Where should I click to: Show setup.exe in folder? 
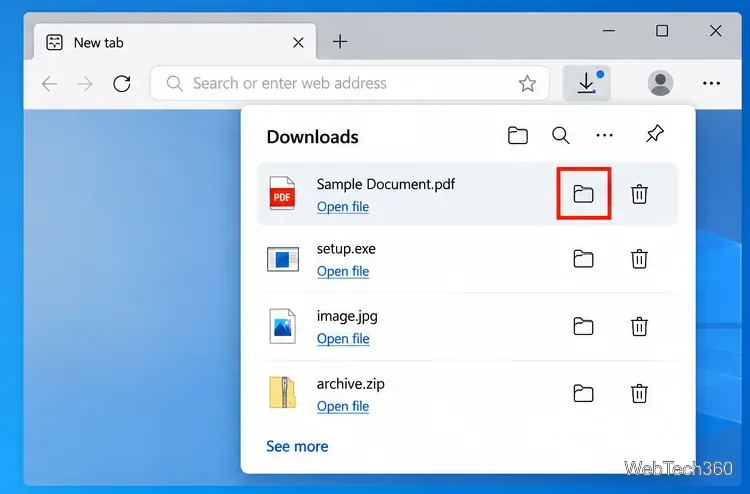coord(583,259)
